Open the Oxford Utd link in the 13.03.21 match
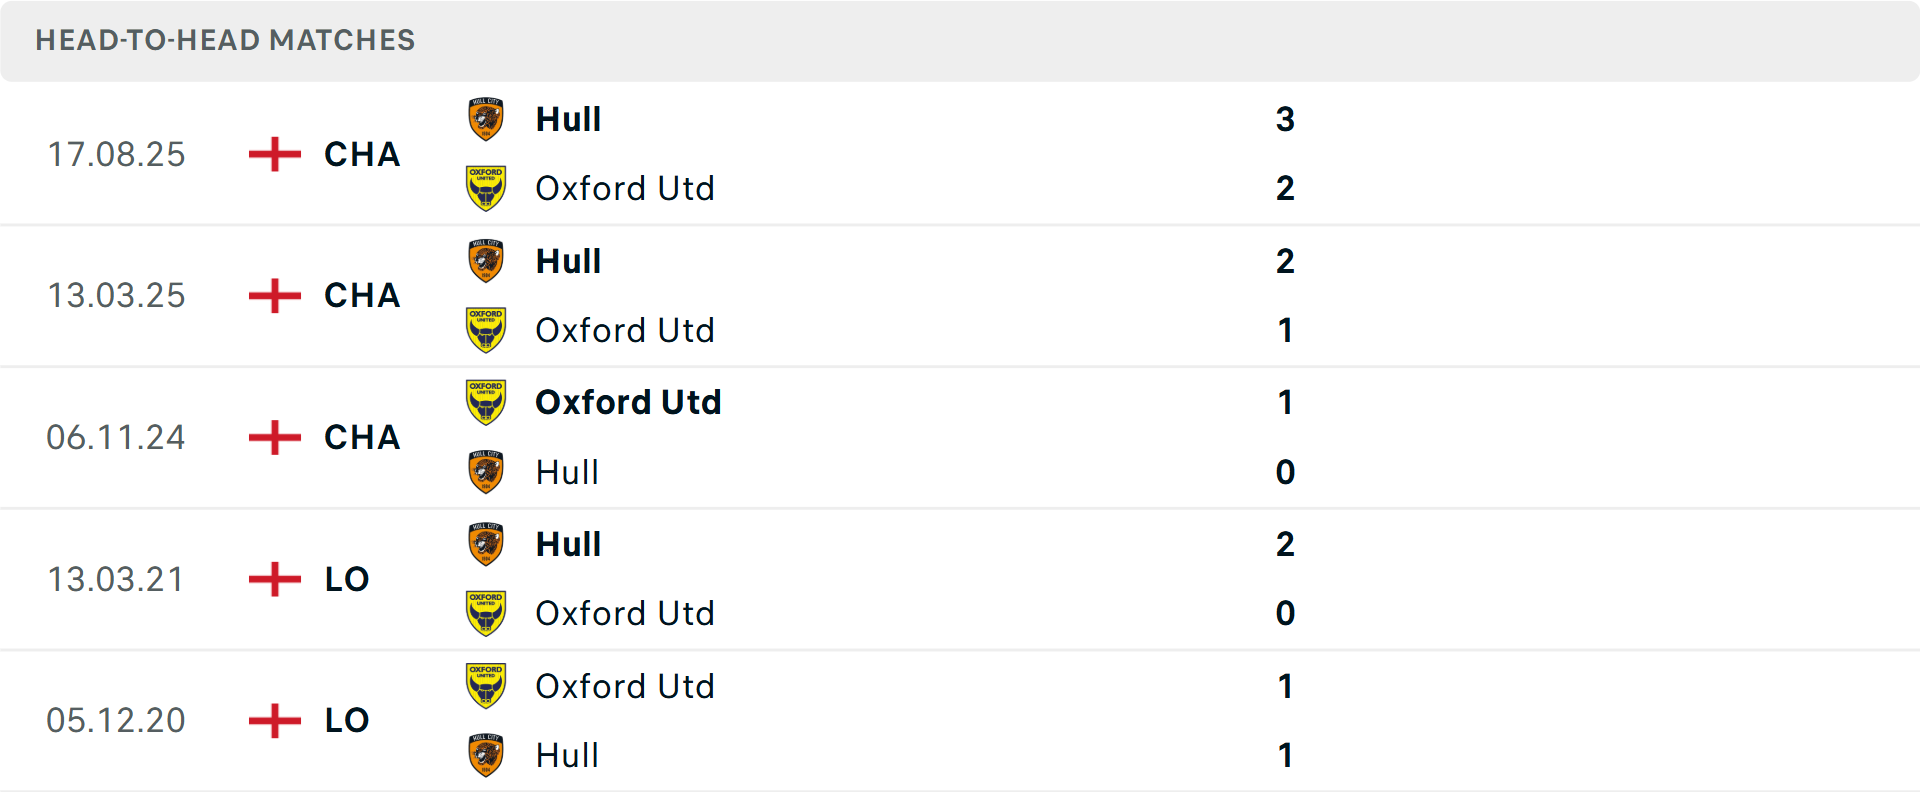Screen dimensions: 1920x792 [625, 613]
